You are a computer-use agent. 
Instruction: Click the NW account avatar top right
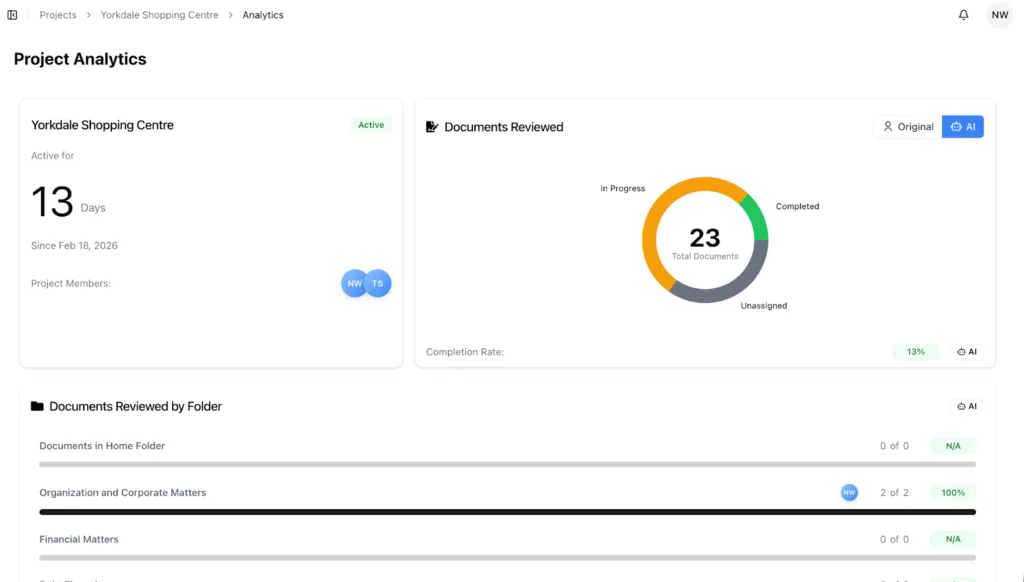pyautogui.click(x=999, y=14)
